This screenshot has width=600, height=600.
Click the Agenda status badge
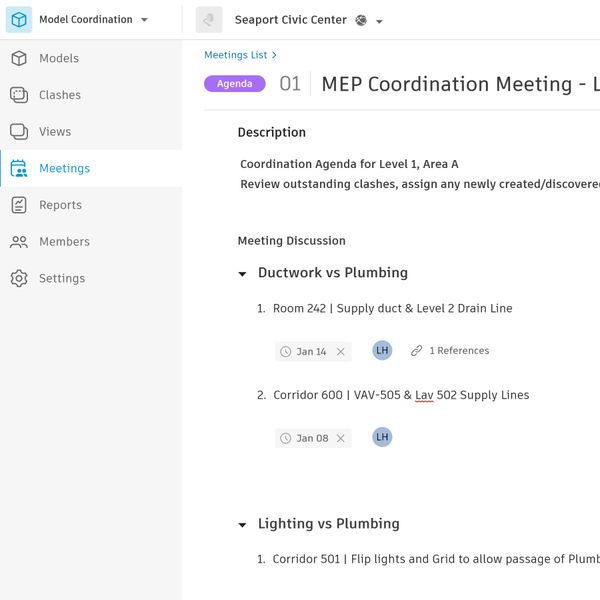pos(235,84)
